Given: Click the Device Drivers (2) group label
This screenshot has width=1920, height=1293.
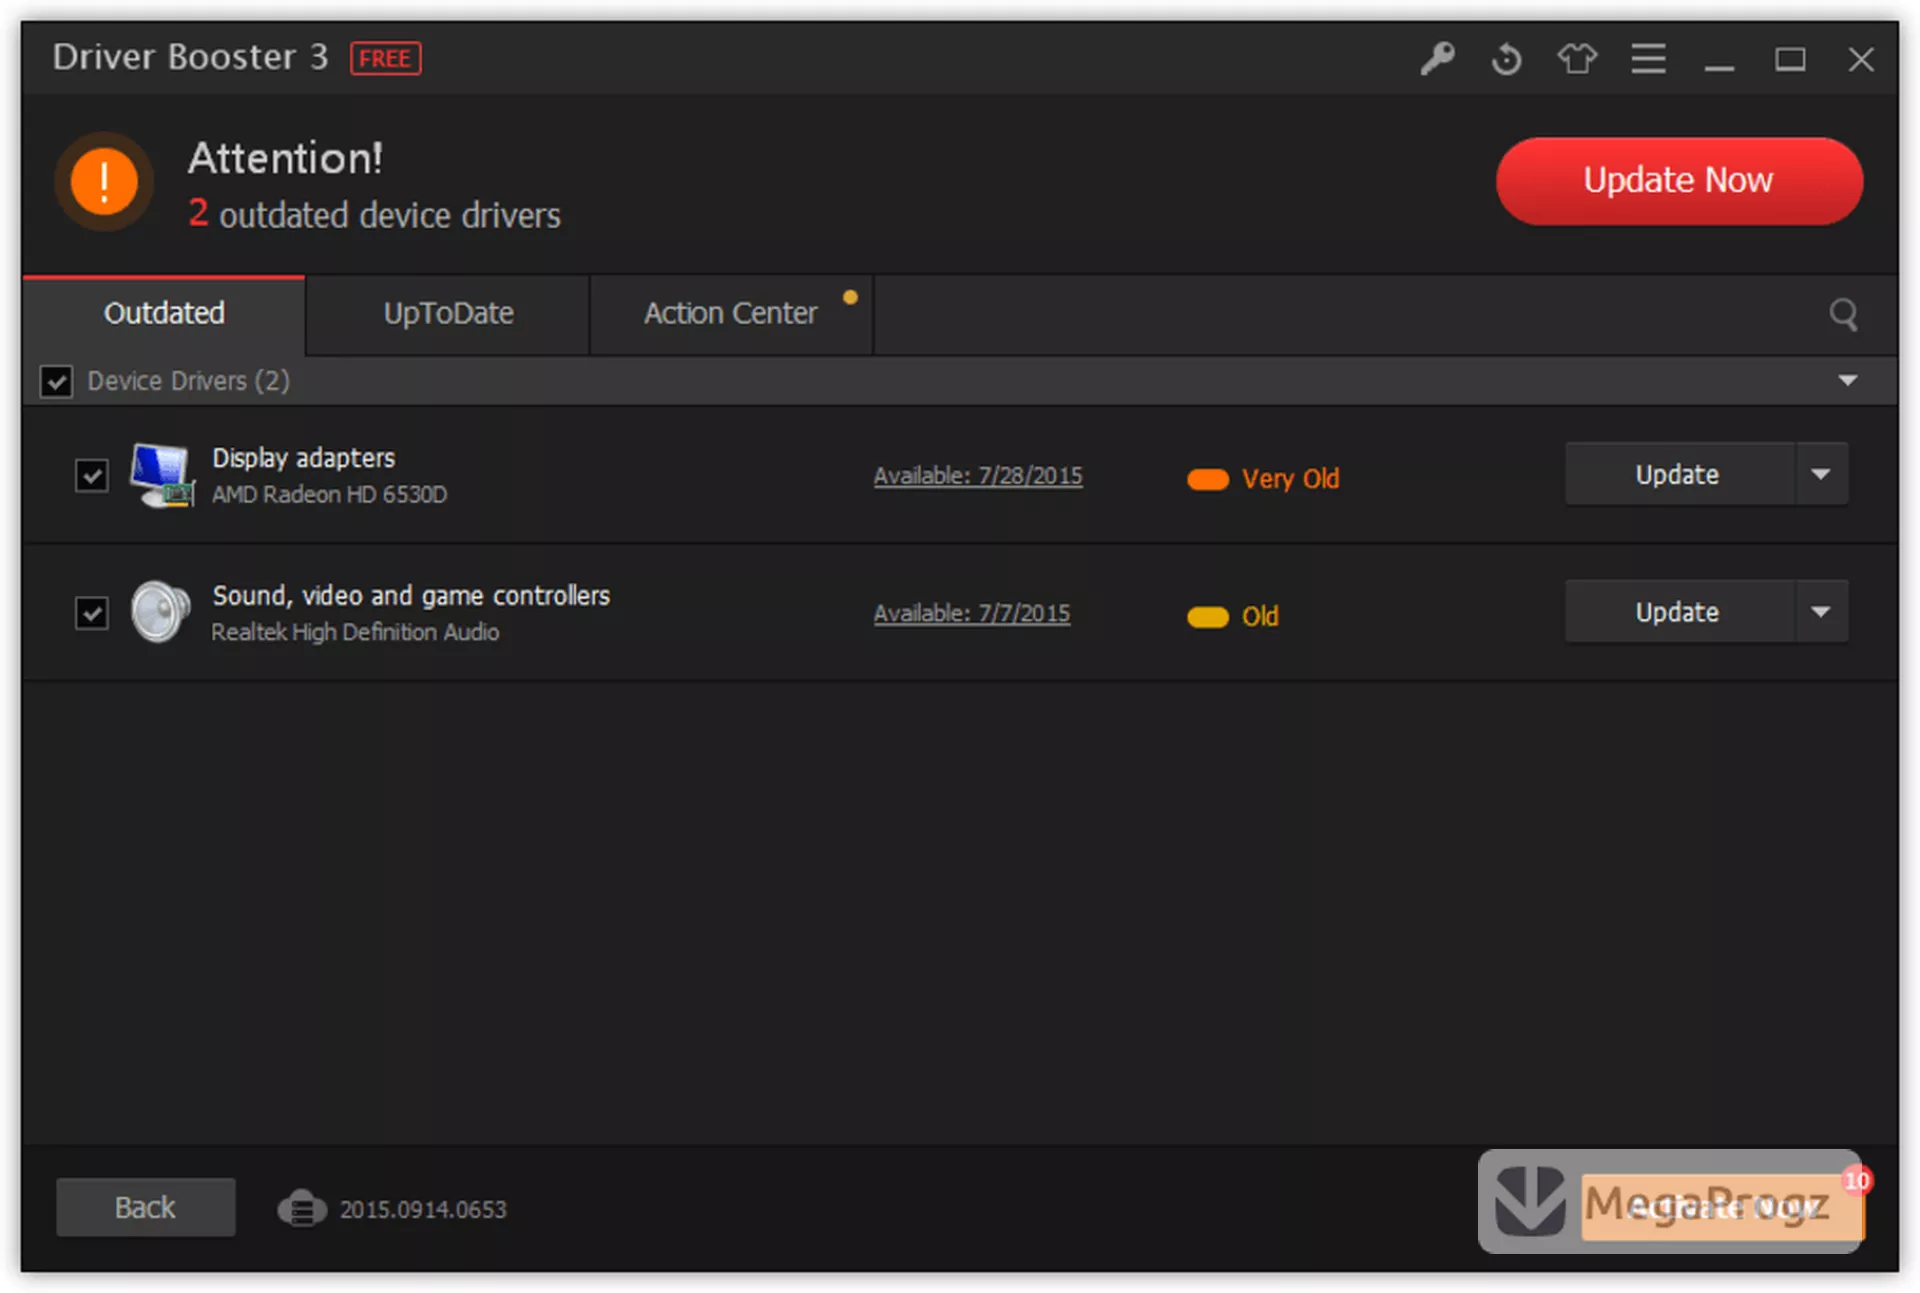Looking at the screenshot, I should click(188, 381).
